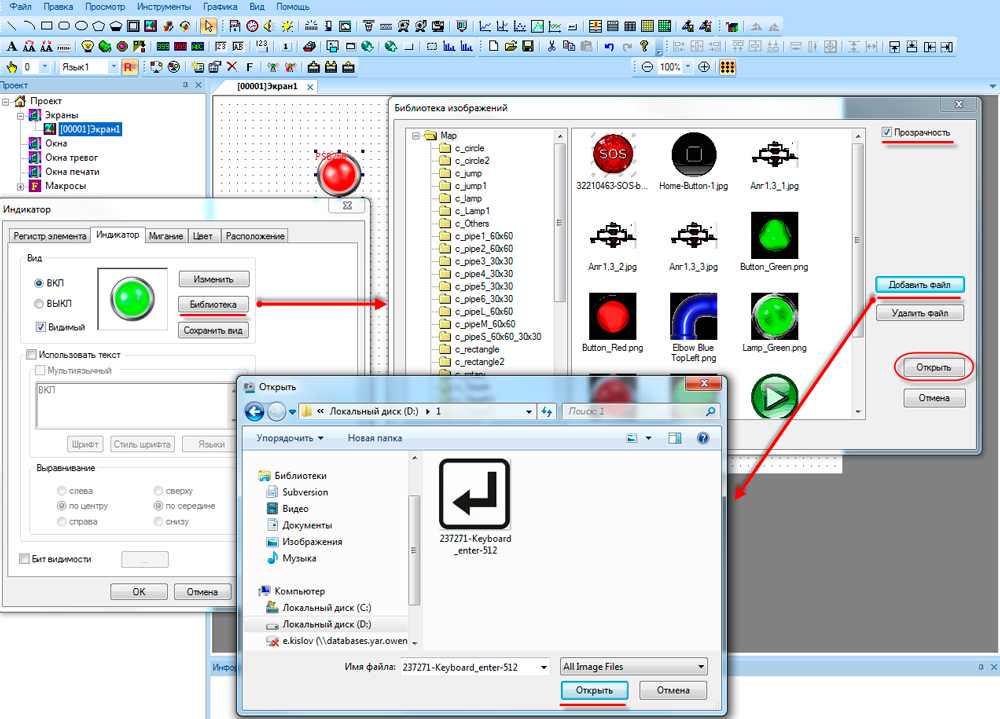
Task: Select the text tool letter A icon
Action: pos(12,46)
